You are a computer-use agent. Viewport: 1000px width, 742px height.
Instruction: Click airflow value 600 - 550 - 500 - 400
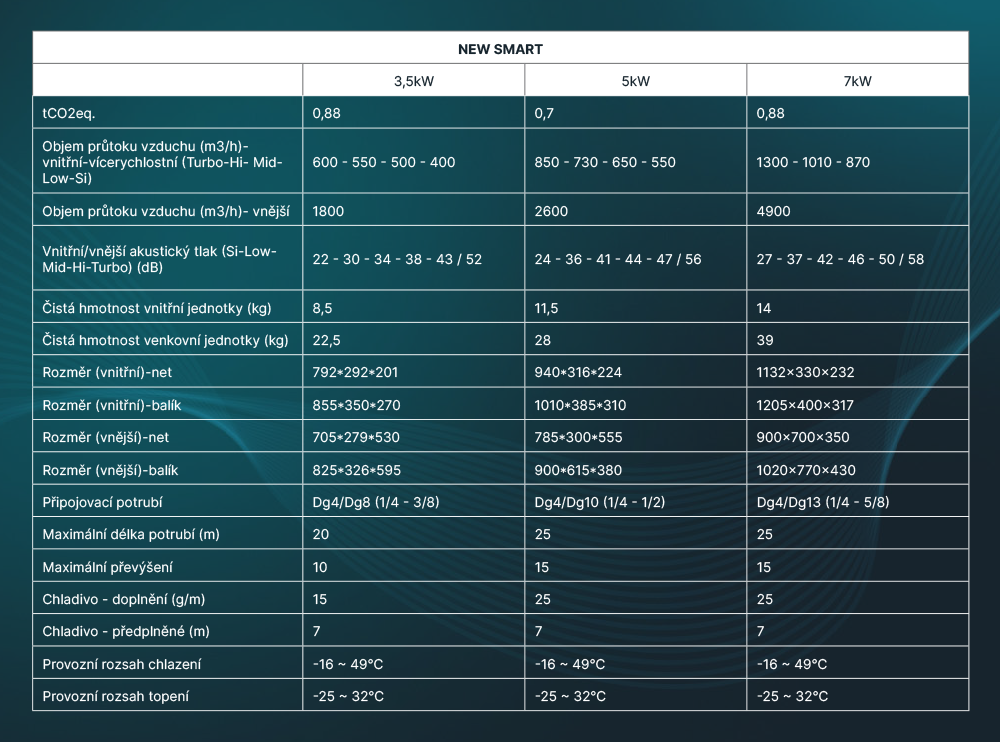(384, 162)
